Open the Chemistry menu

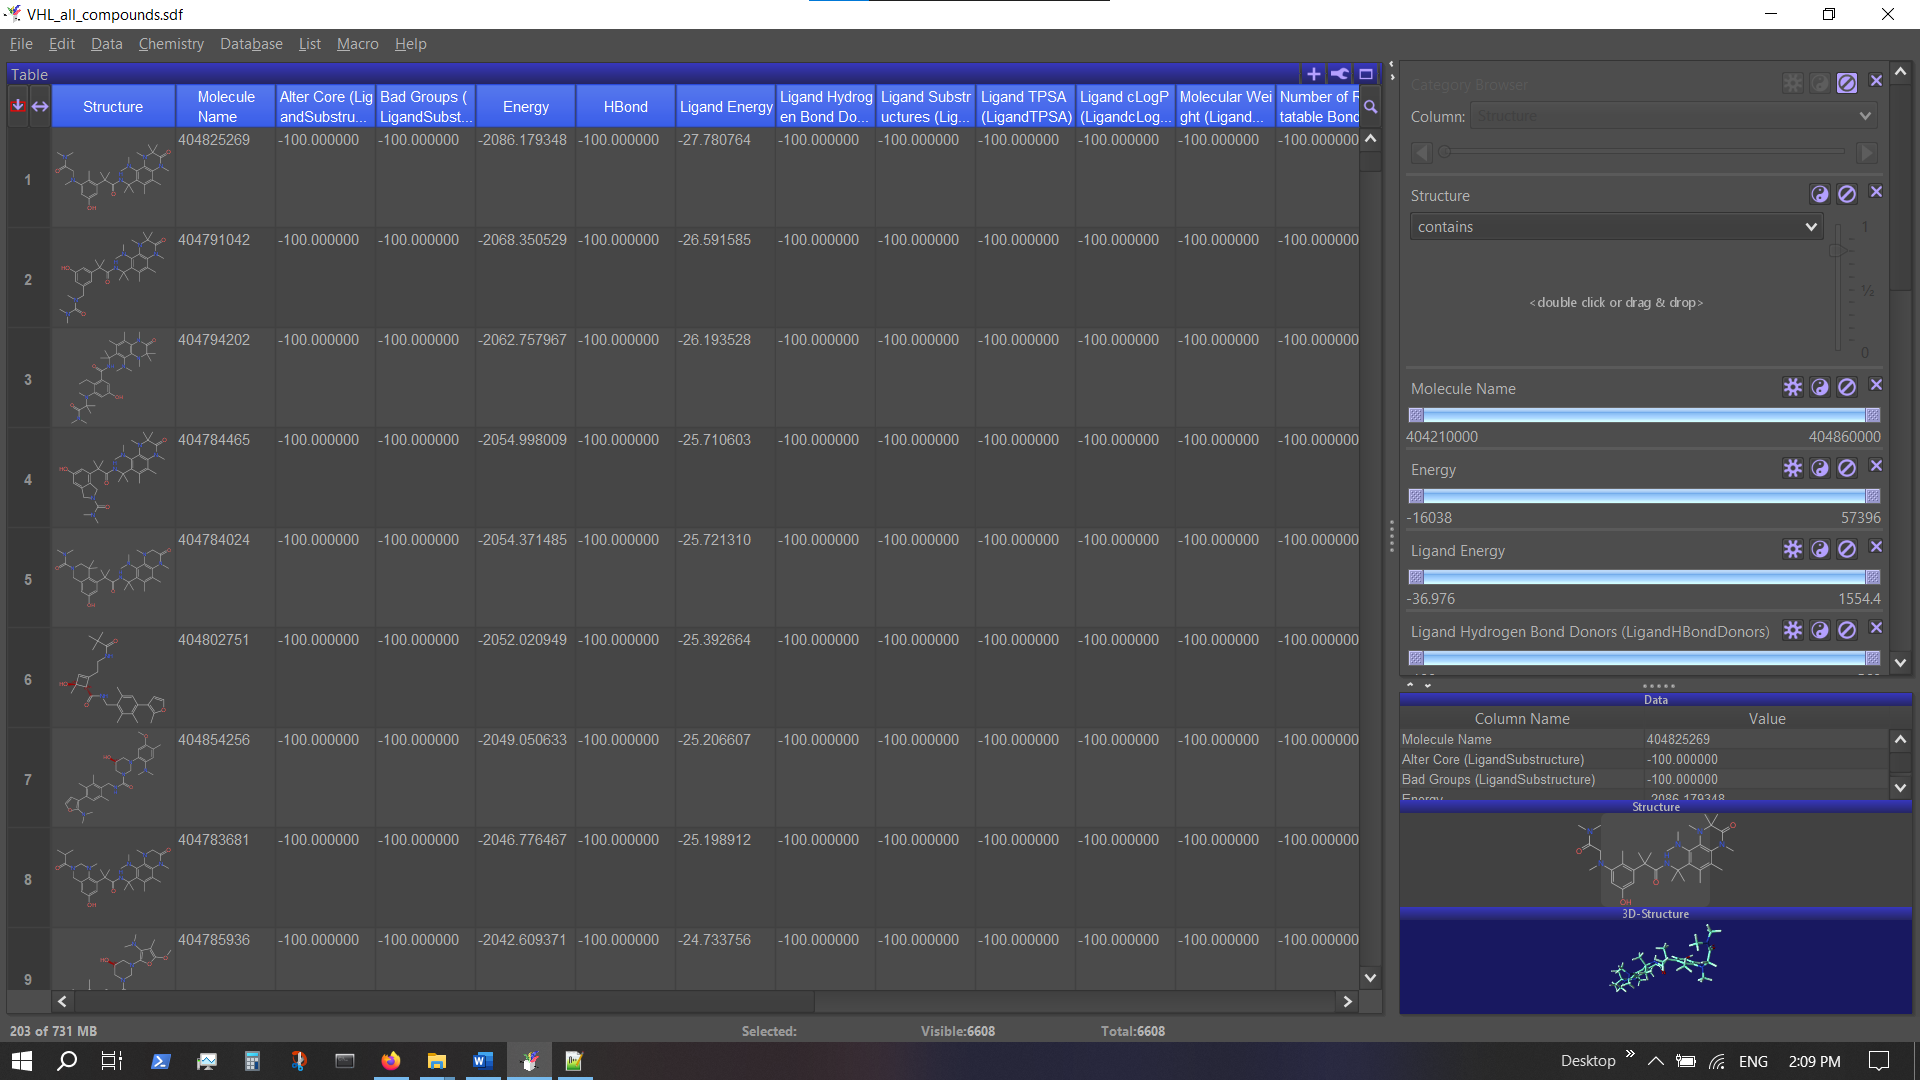point(171,44)
